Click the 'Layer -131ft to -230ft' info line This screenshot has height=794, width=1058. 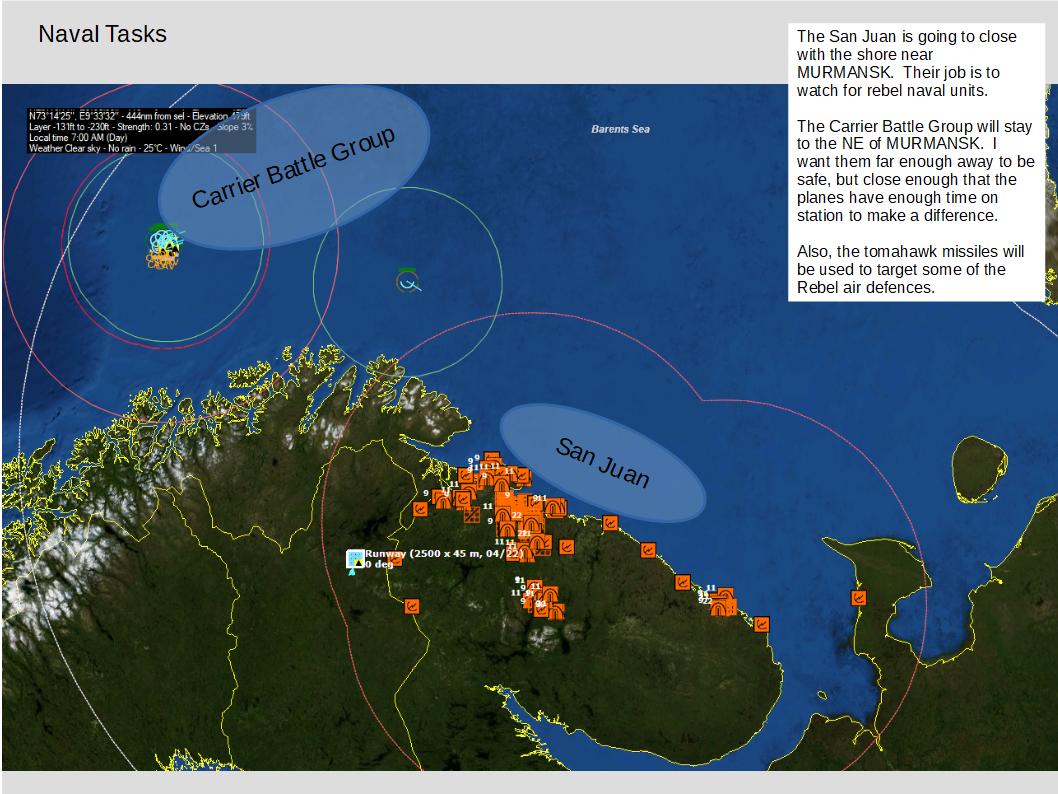tap(140, 127)
